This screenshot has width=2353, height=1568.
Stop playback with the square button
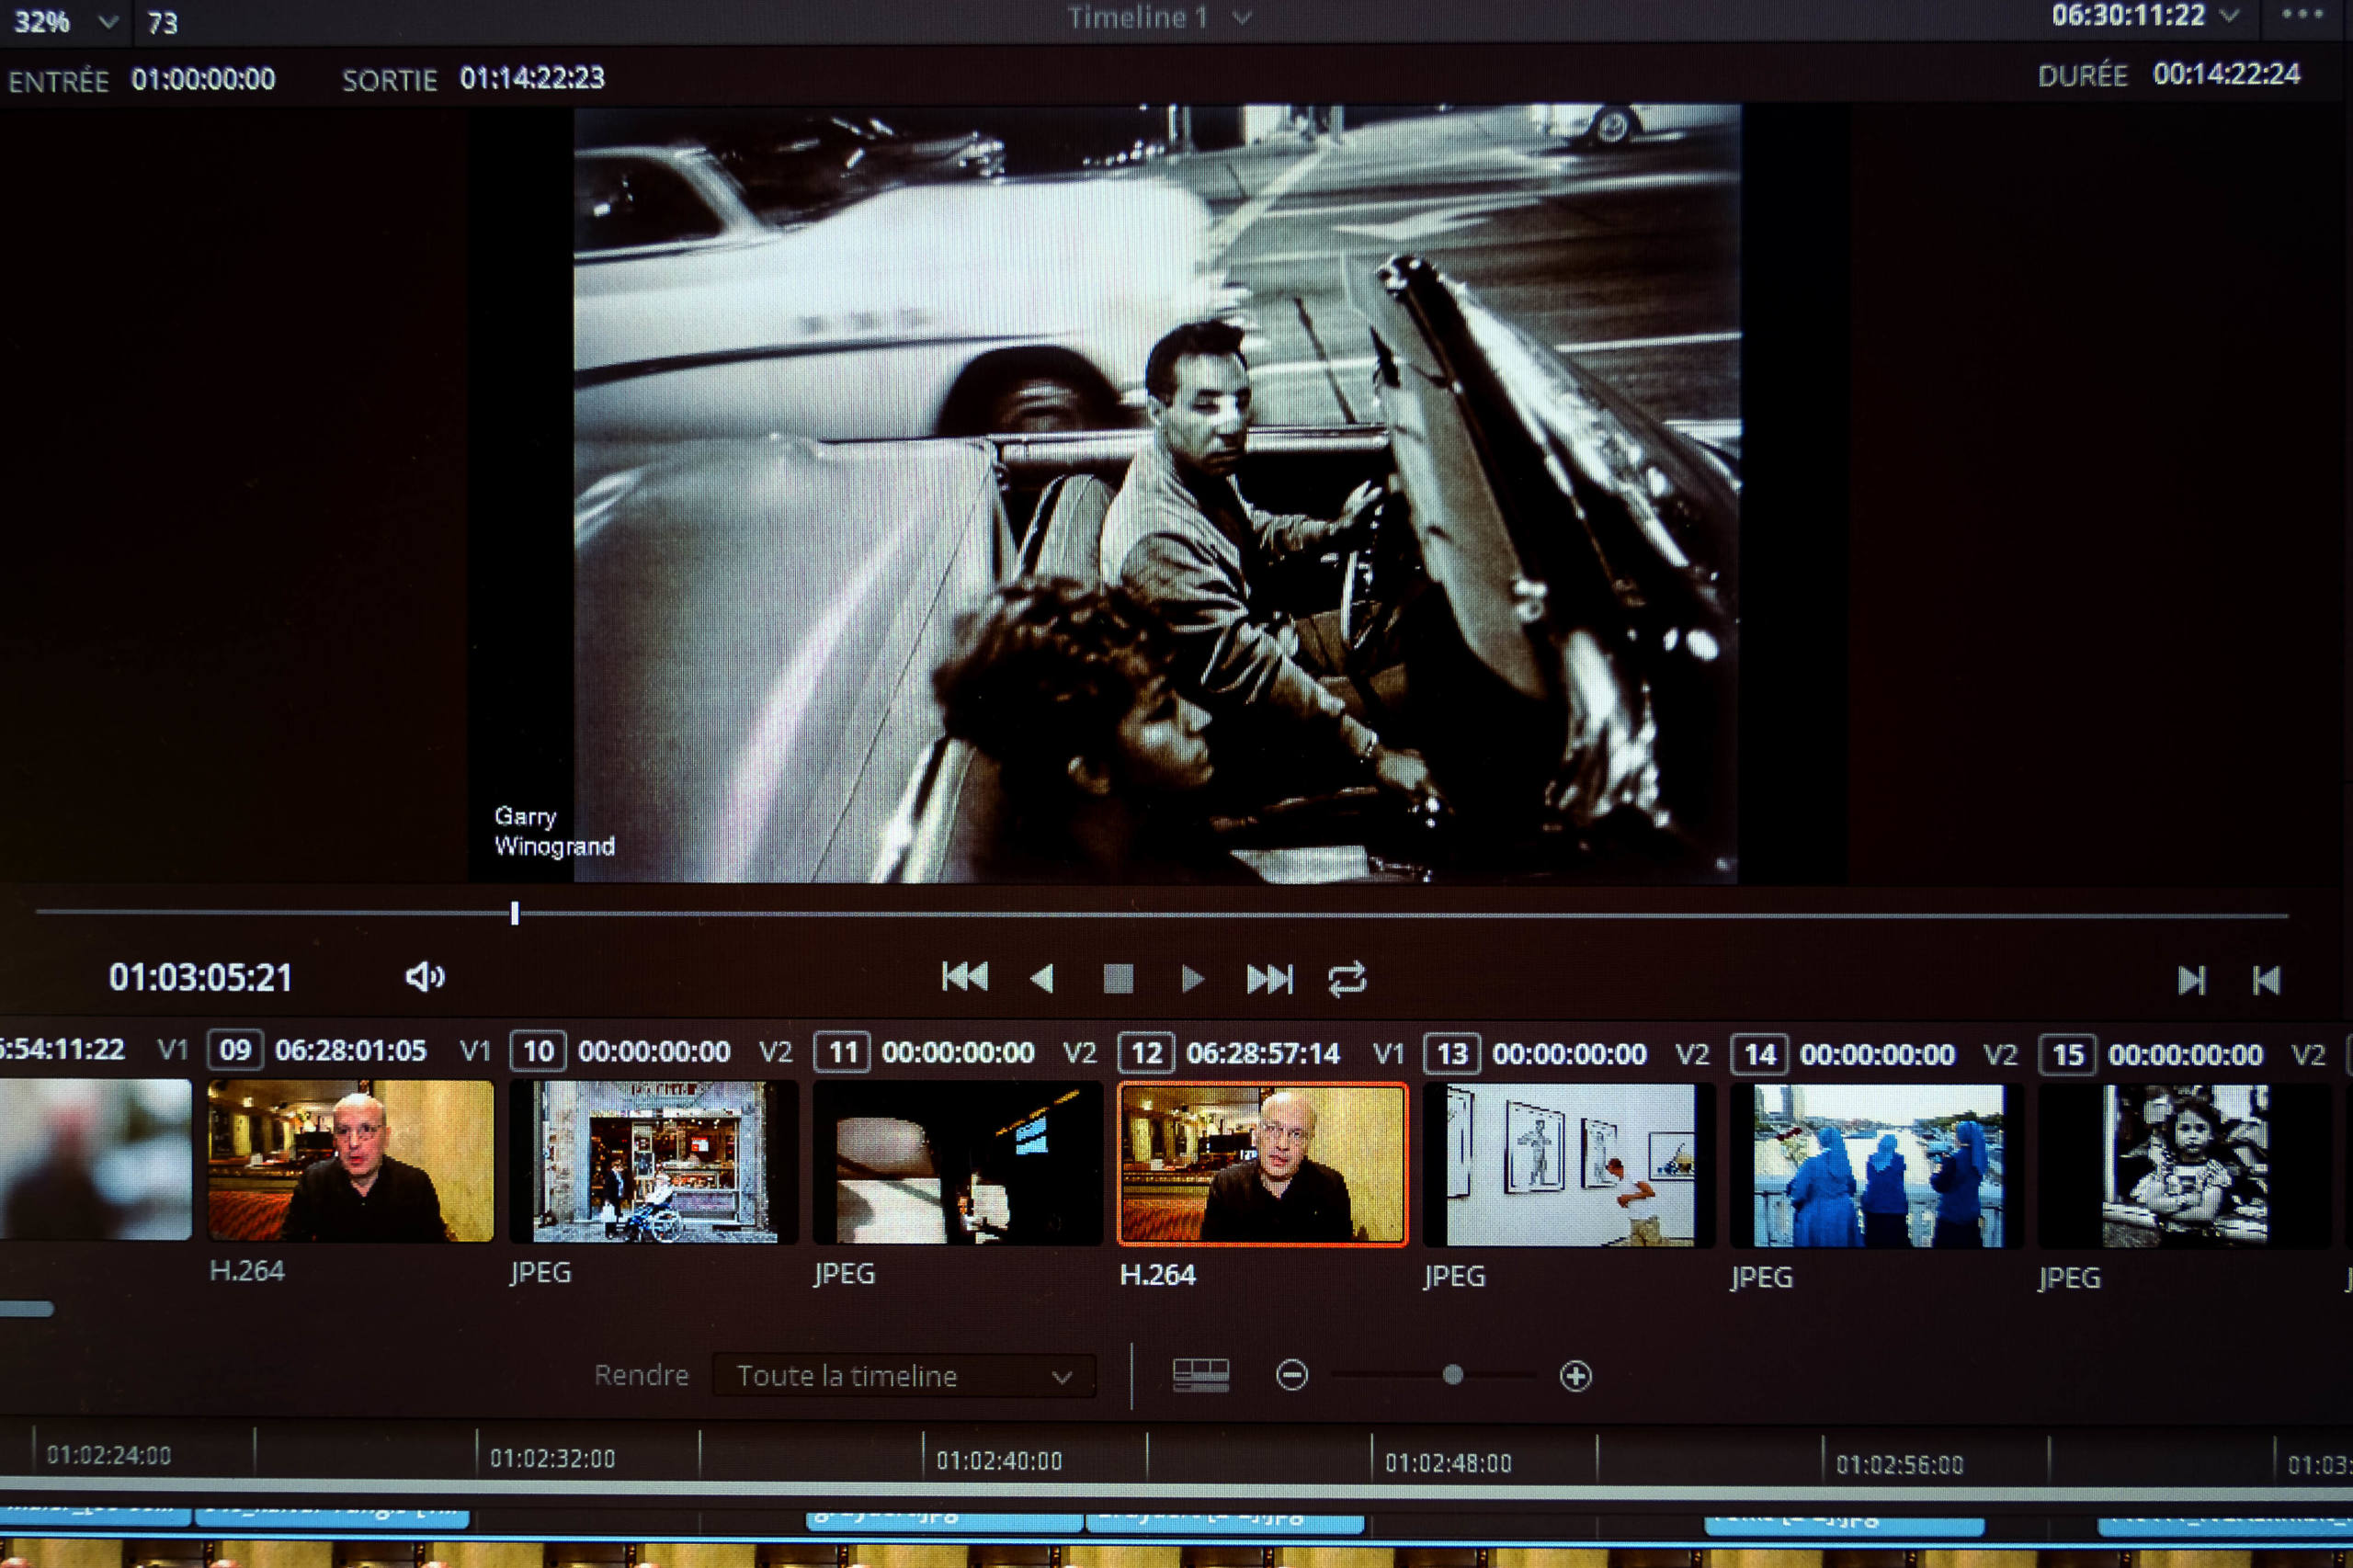point(1118,978)
